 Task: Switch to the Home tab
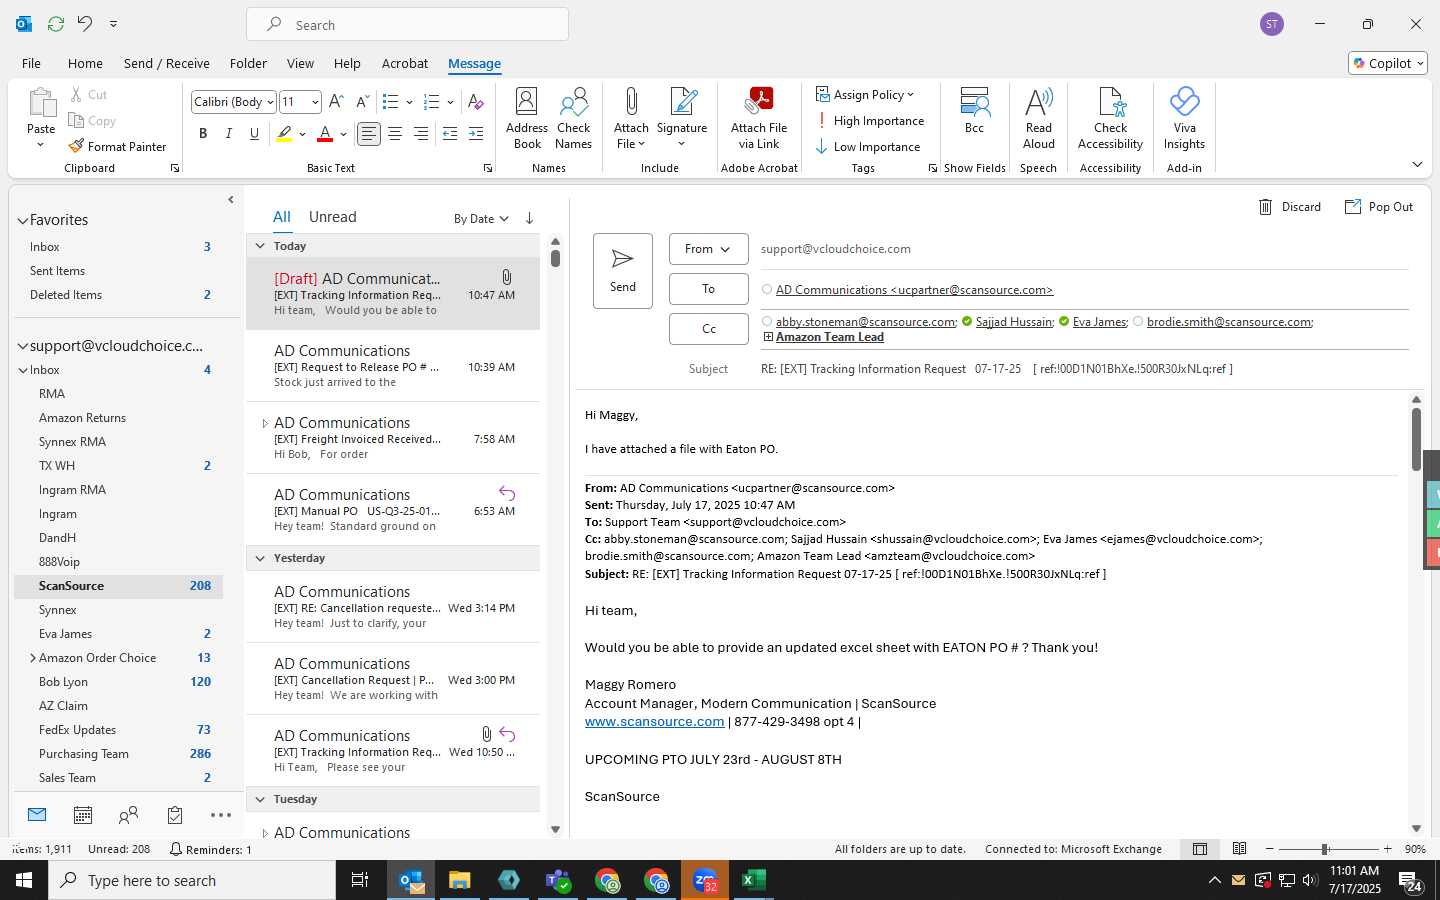(x=85, y=63)
